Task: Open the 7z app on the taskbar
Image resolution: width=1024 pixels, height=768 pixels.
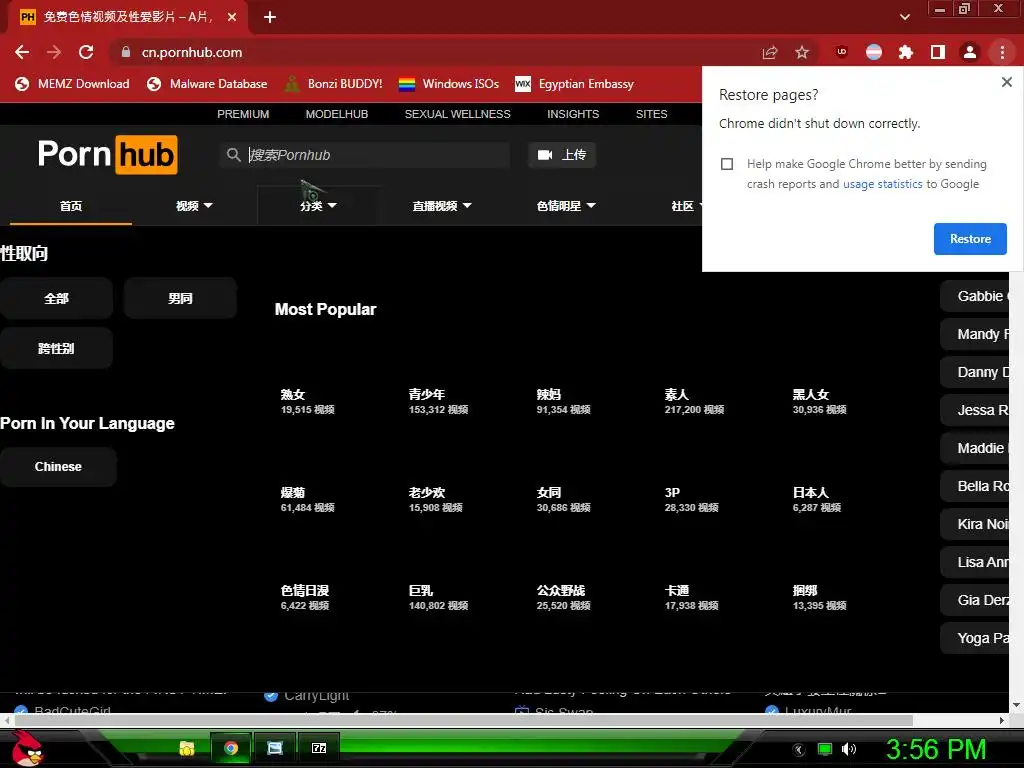Action: click(x=319, y=748)
